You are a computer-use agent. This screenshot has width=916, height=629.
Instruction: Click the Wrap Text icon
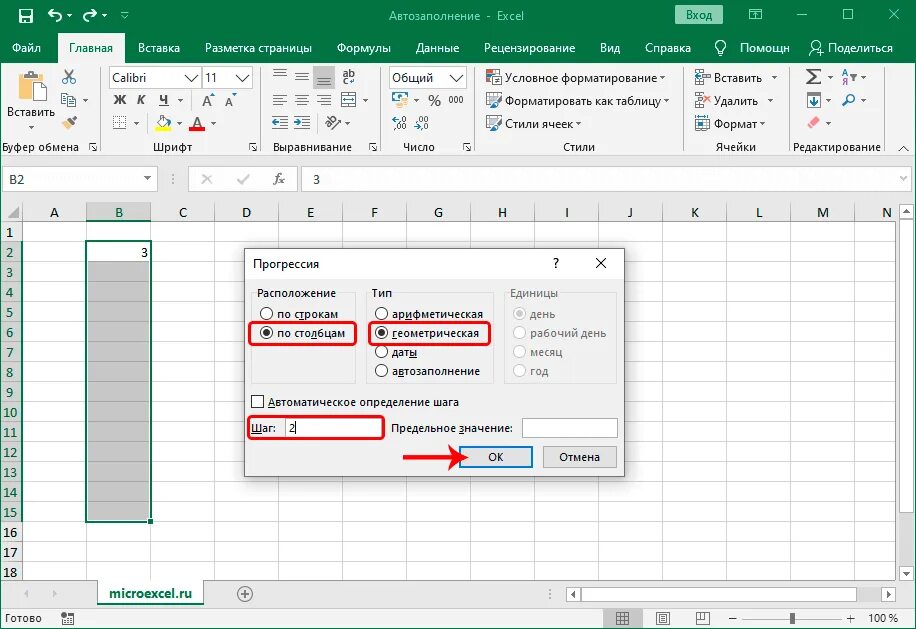click(348, 77)
